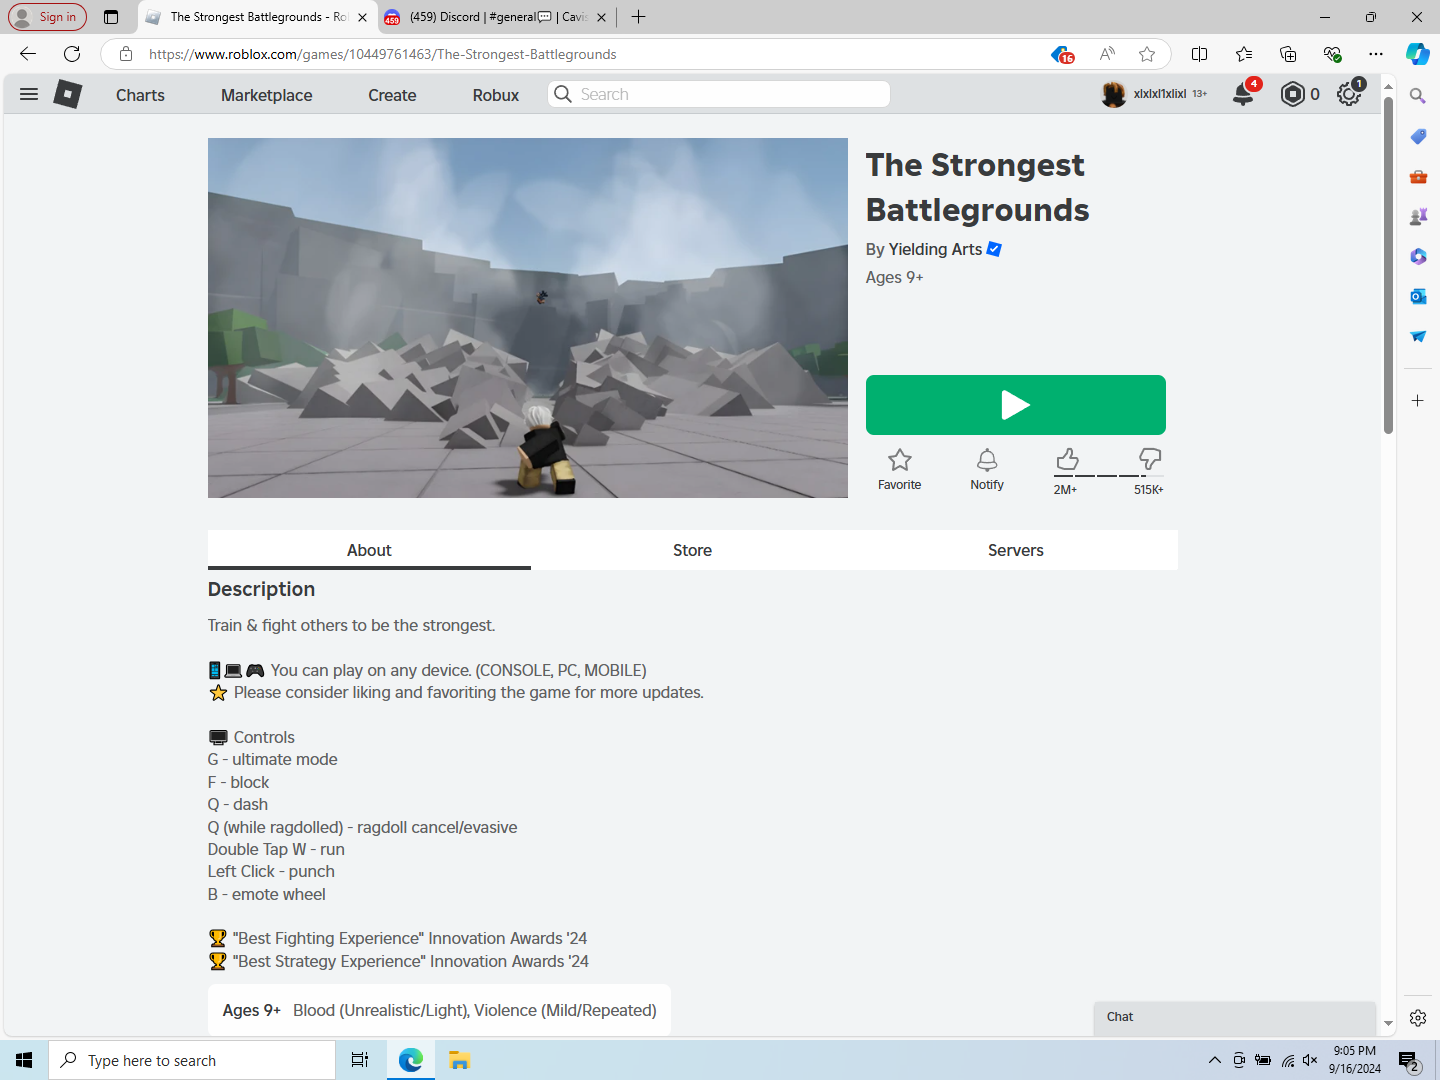The width and height of the screenshot is (1440, 1080).
Task: Open Edge sidebar settings gear
Action: pos(1418,1018)
